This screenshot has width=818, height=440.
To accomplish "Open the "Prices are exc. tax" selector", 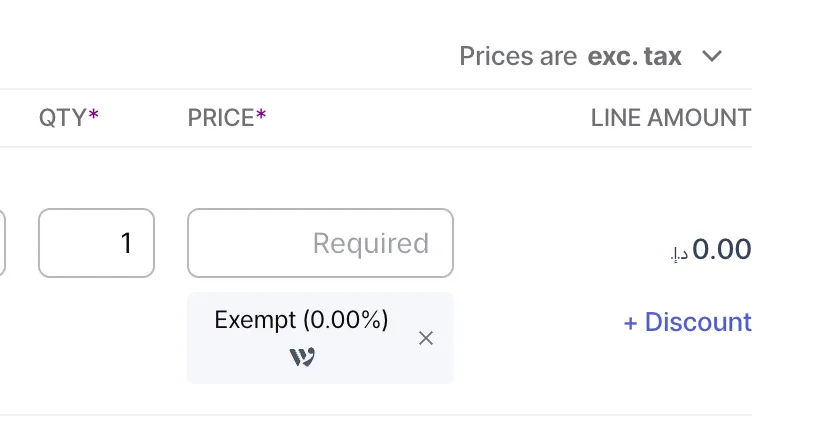I will coord(590,56).
